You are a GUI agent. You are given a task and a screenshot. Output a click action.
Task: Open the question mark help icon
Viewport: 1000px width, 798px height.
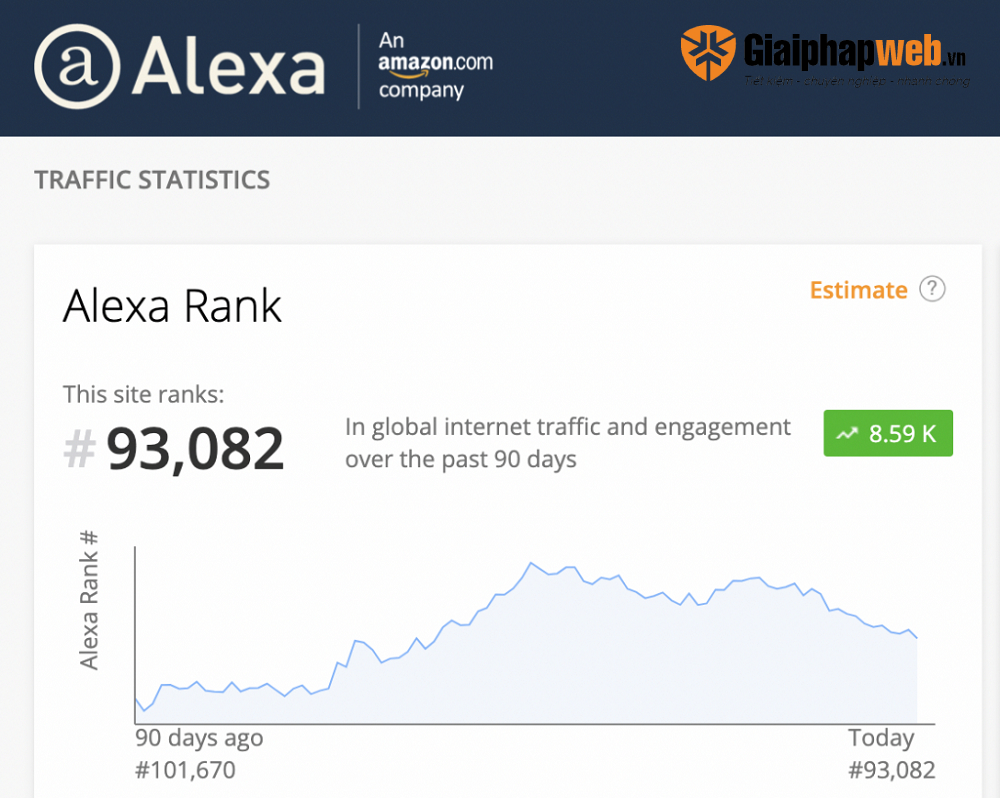pos(932,289)
